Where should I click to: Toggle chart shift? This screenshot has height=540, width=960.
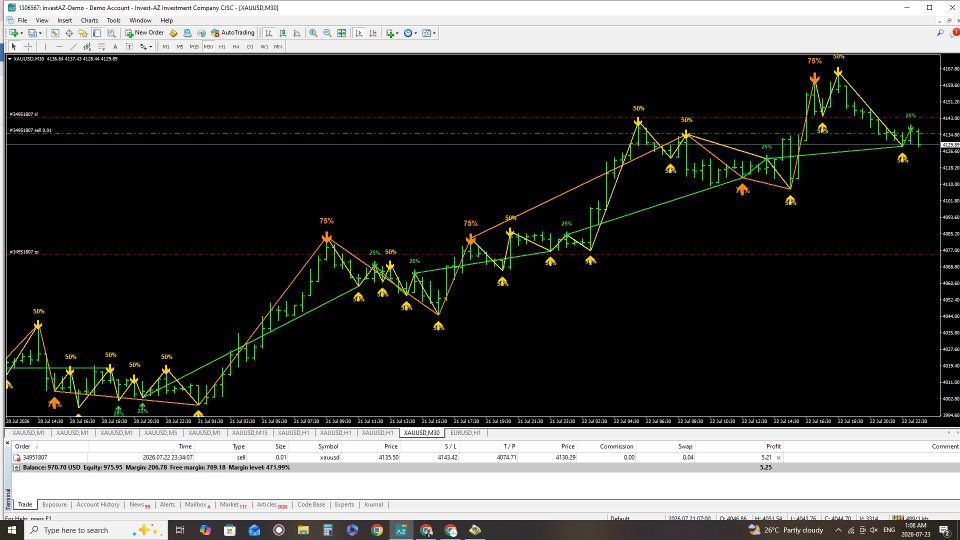373,33
